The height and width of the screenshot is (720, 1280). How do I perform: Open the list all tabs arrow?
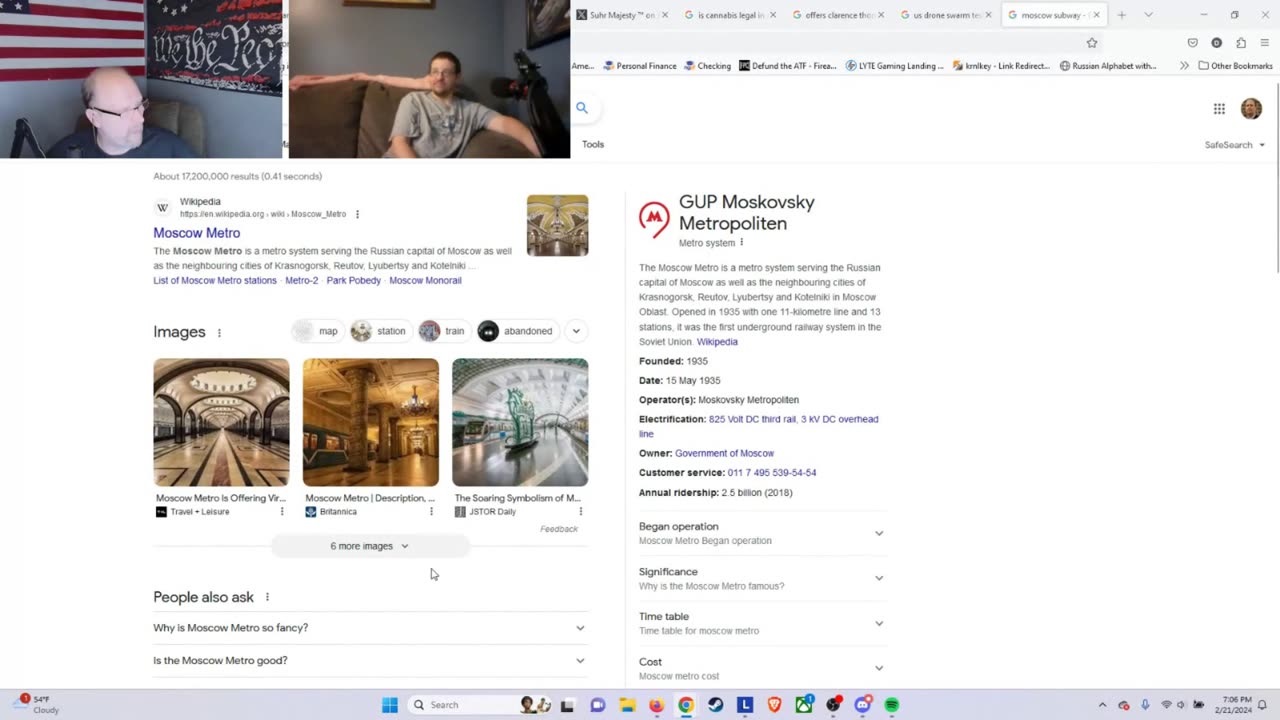(1148, 15)
